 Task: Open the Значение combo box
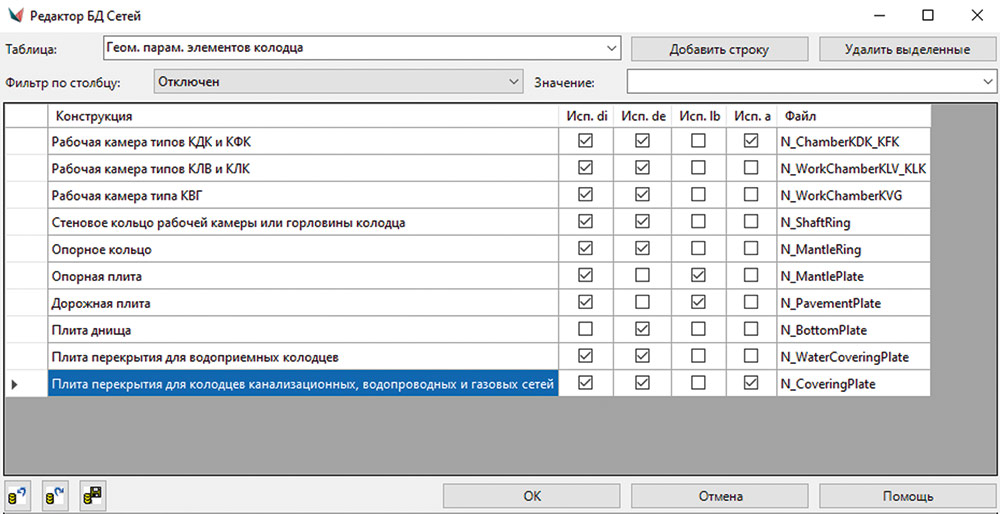[986, 81]
